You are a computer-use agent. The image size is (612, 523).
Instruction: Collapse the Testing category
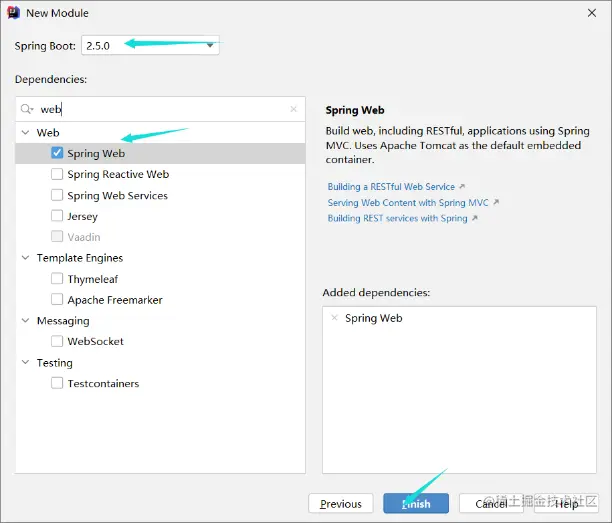pyautogui.click(x=25, y=362)
